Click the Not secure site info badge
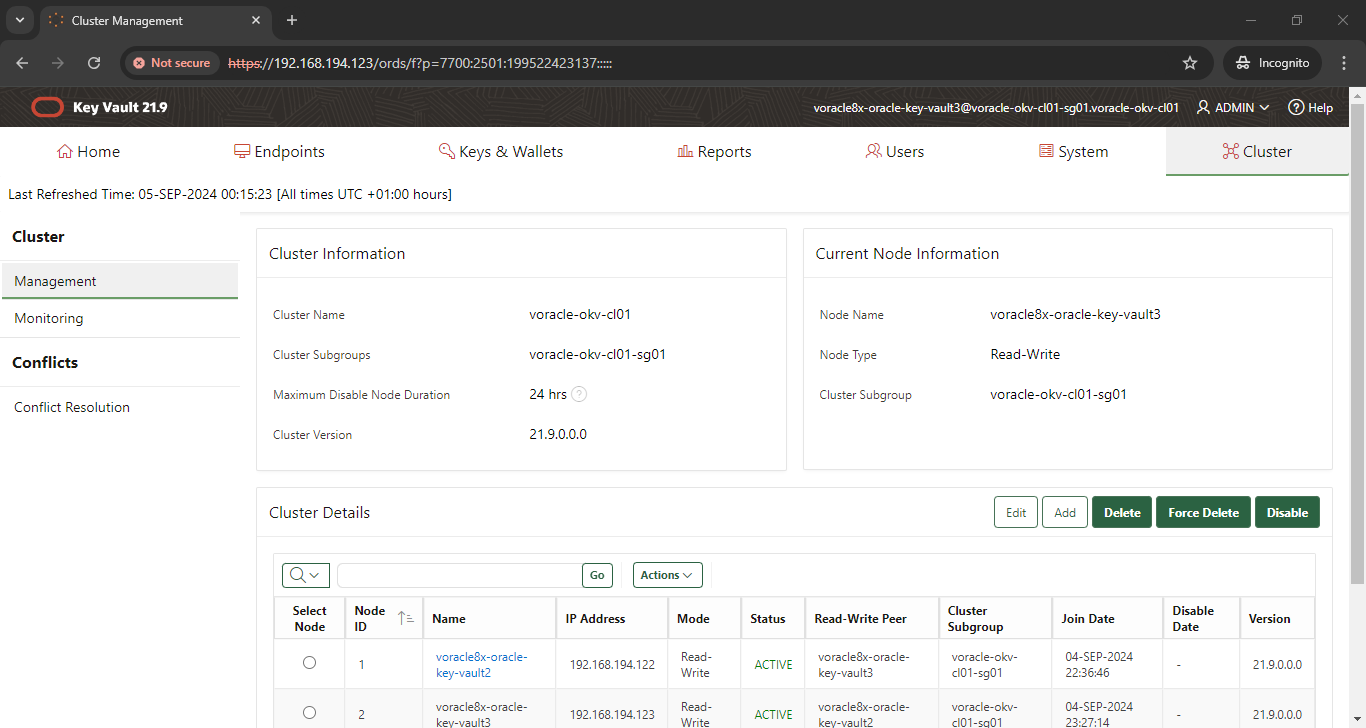 (x=171, y=63)
